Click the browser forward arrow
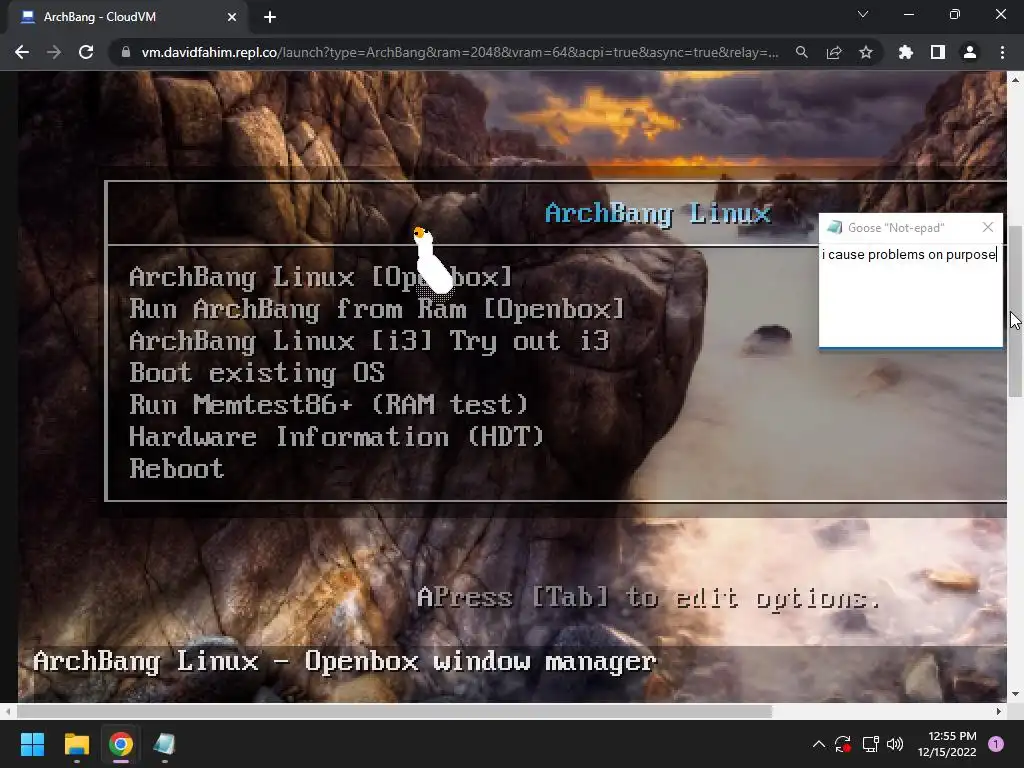 54,52
